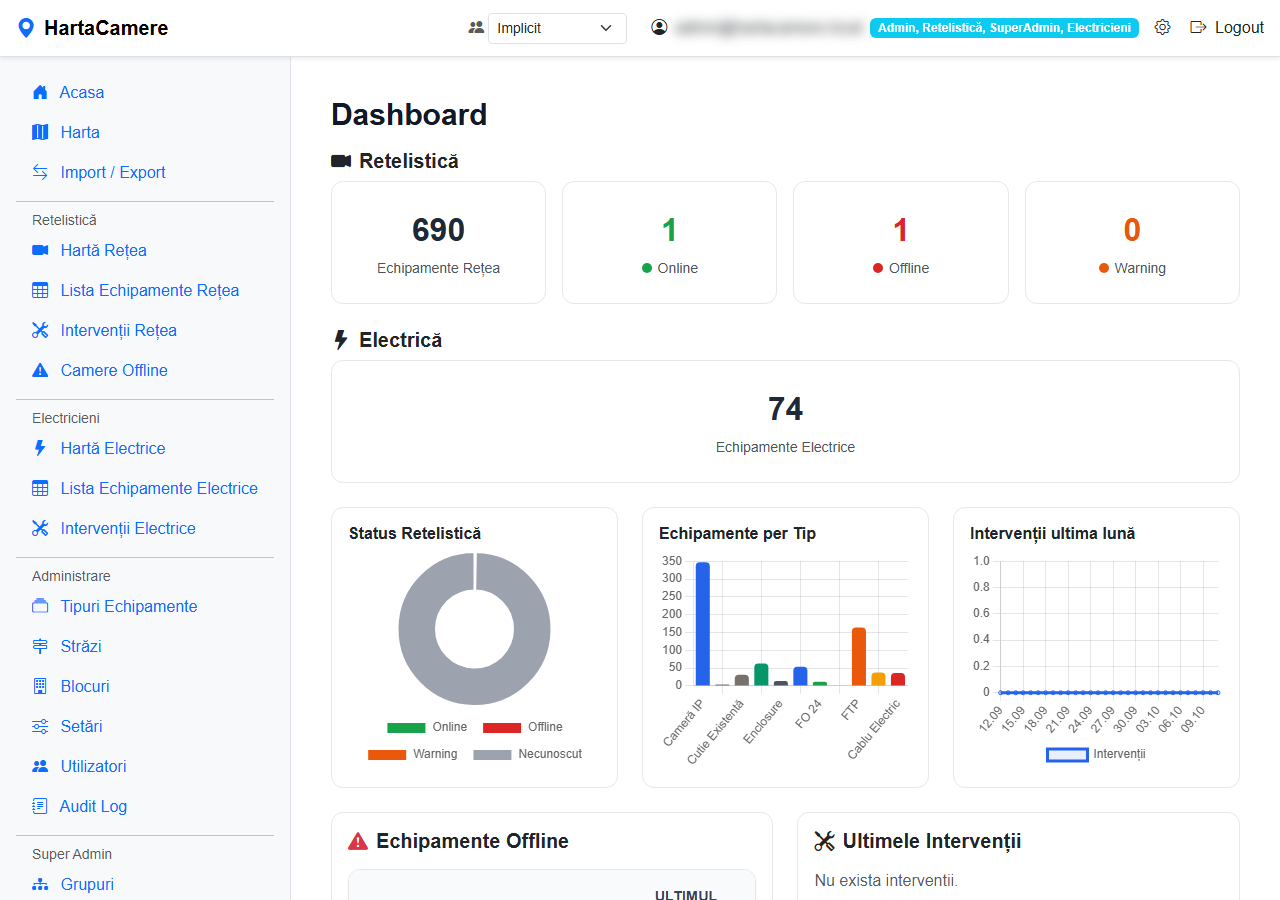This screenshot has width=1280, height=900.
Task: Click the gray donut chart ring
Action: click(x=418, y=630)
